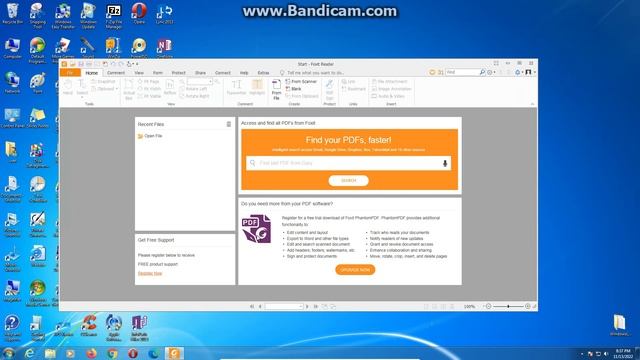Select the Fit Width option
Image resolution: width=640 pixels, height=360 pixels.
pos(149,89)
